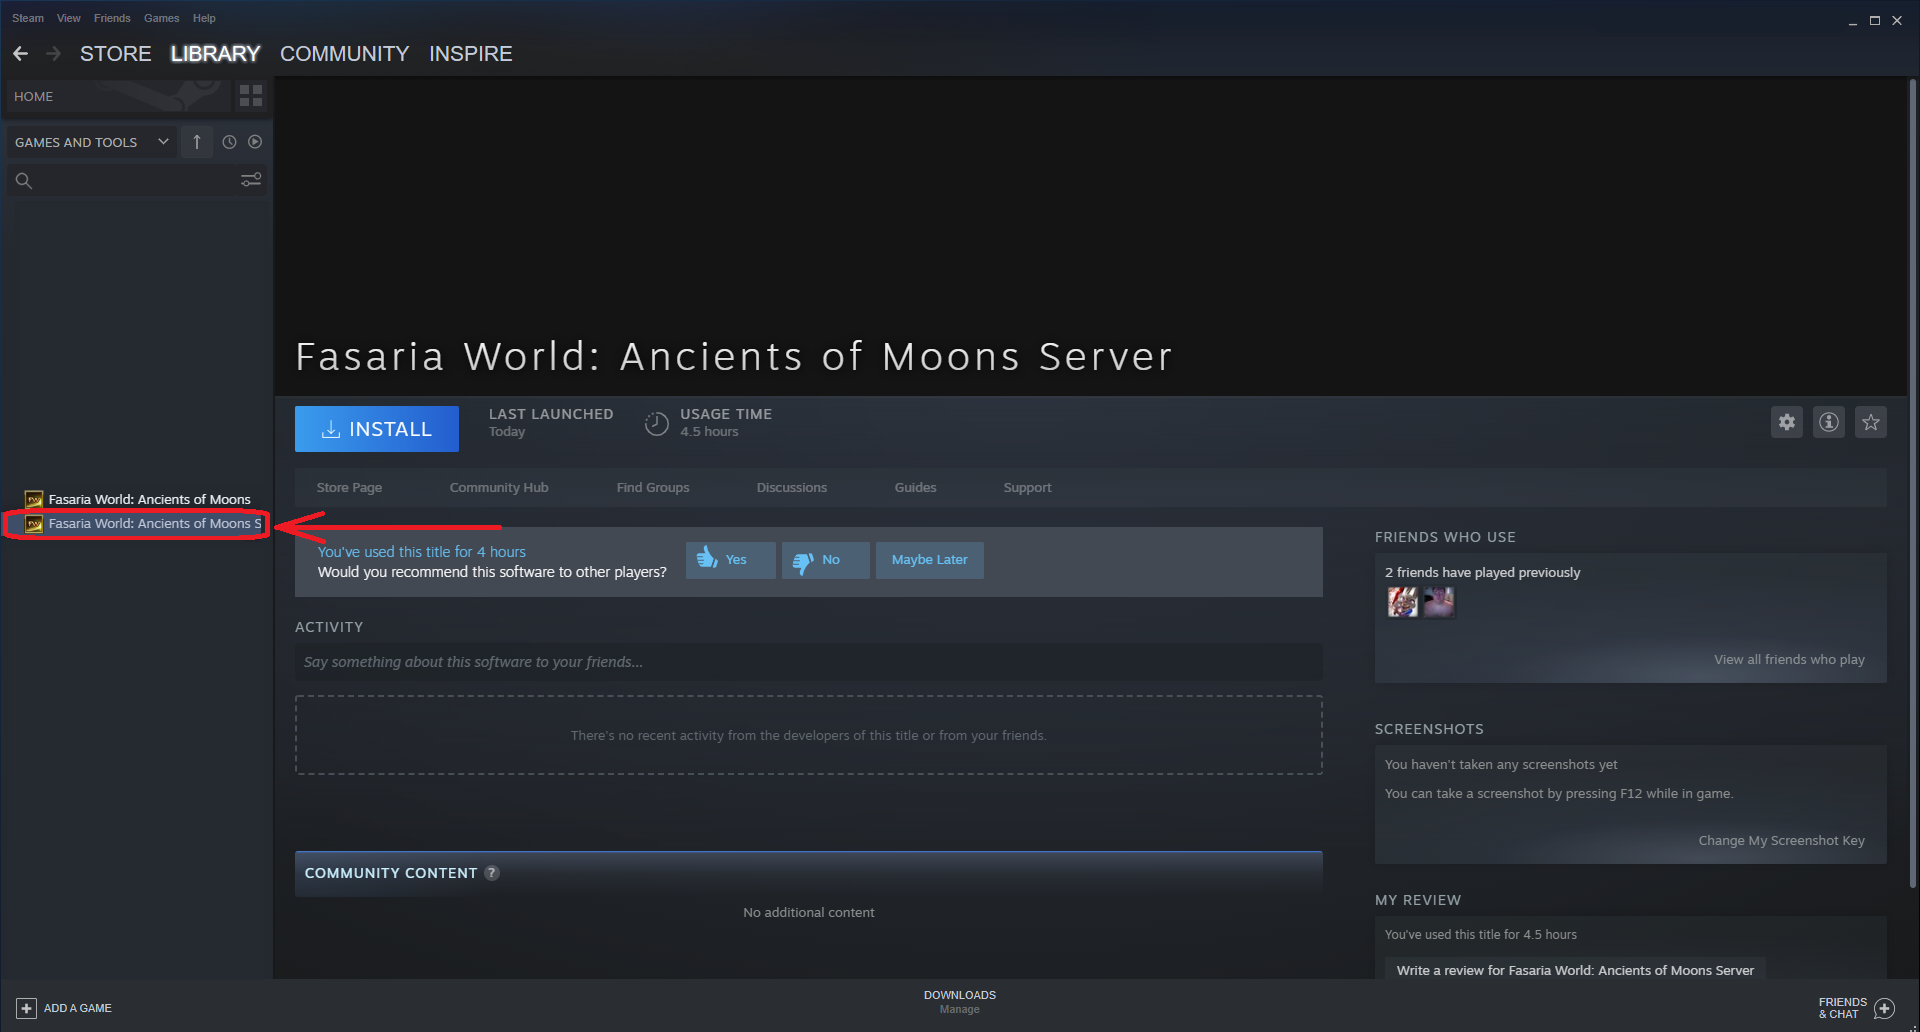Click Change My Screenshot Key
The width and height of the screenshot is (1920, 1032).
tap(1781, 841)
